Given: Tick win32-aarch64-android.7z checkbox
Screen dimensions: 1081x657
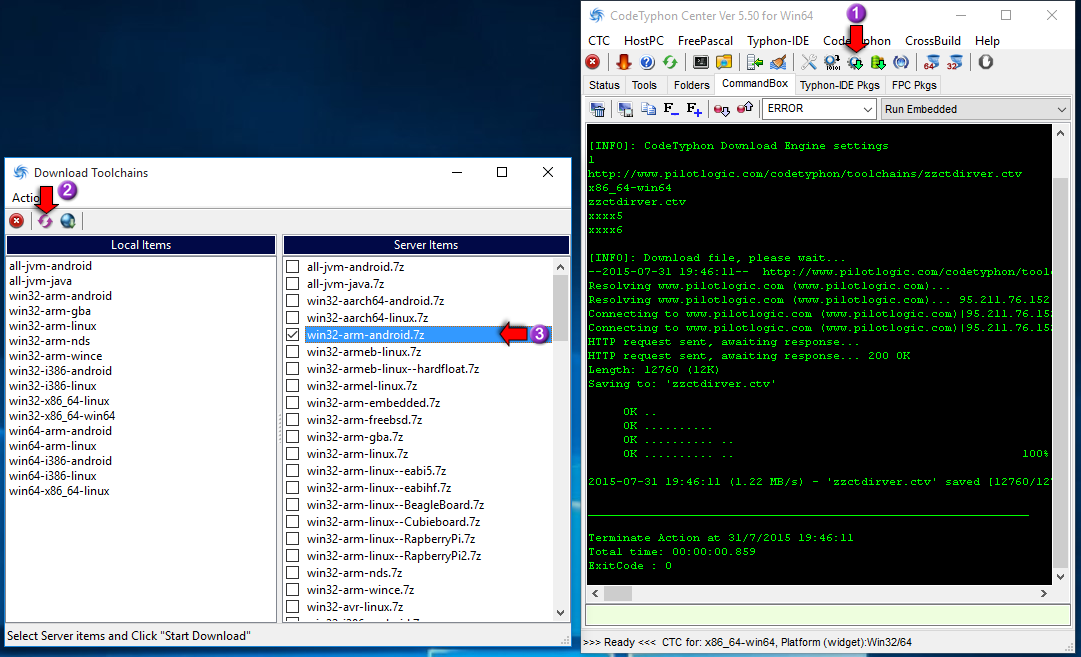Looking at the screenshot, I should click(x=292, y=301).
